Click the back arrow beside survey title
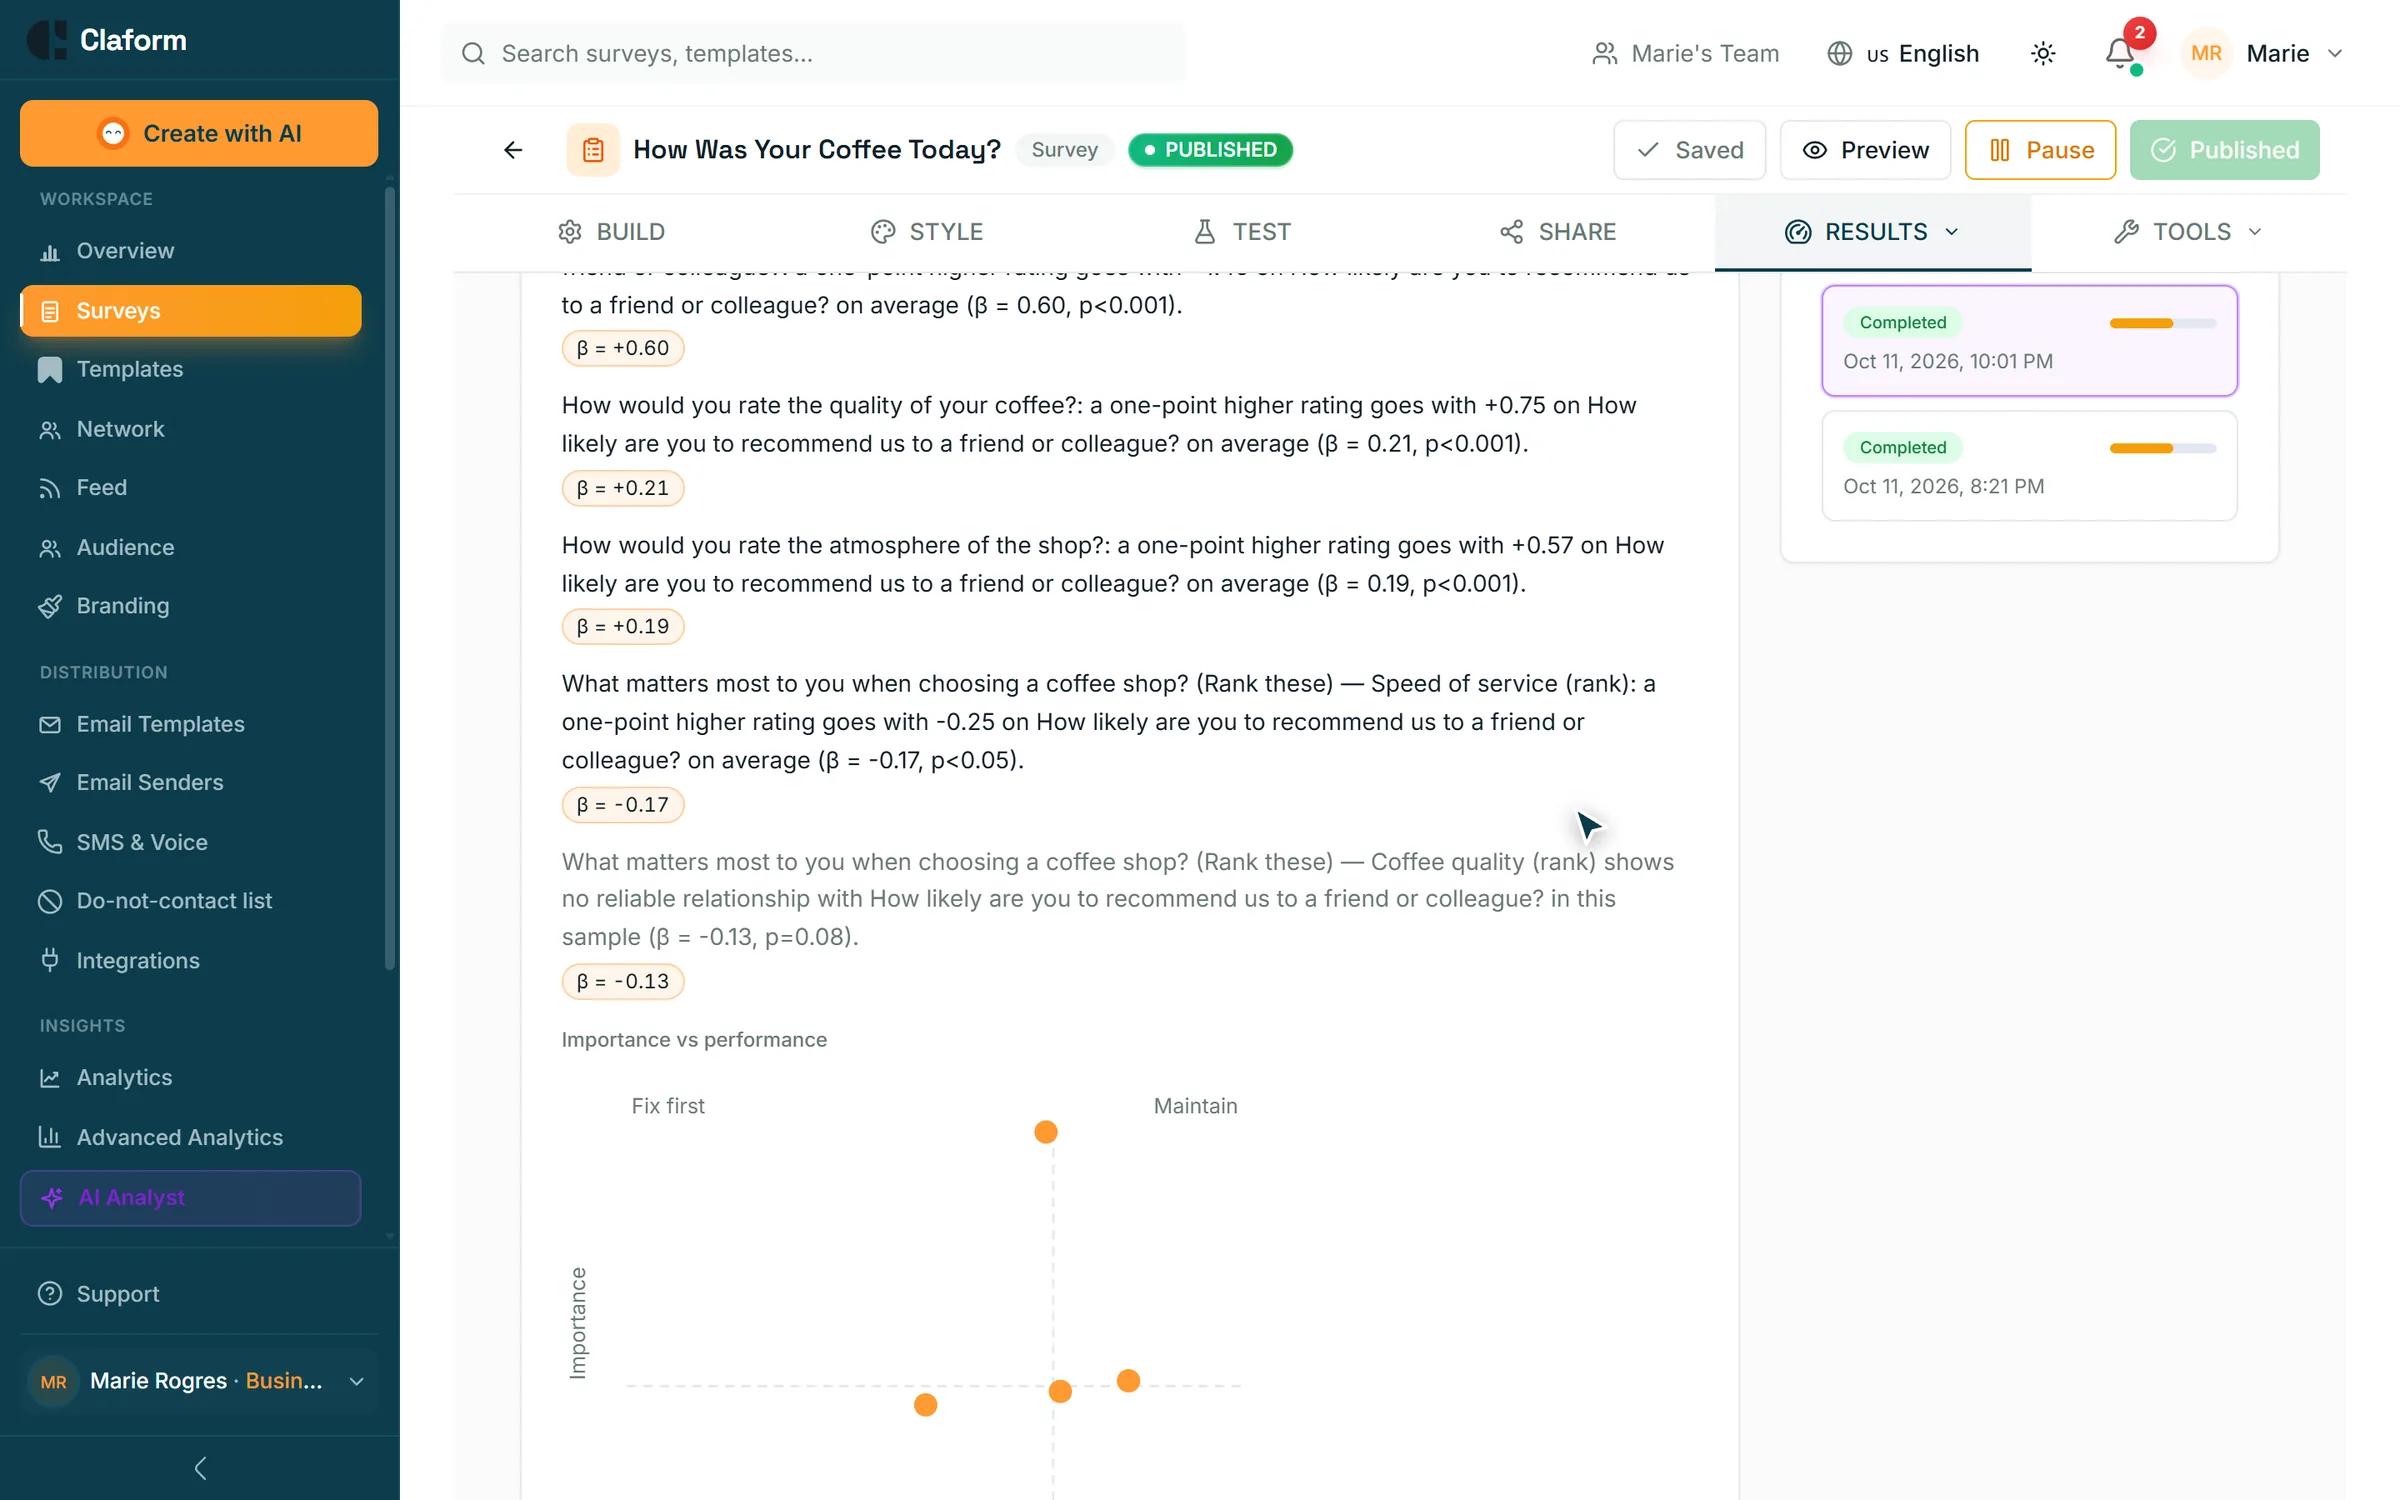Viewport: 2400px width, 1500px height. pyautogui.click(x=513, y=150)
